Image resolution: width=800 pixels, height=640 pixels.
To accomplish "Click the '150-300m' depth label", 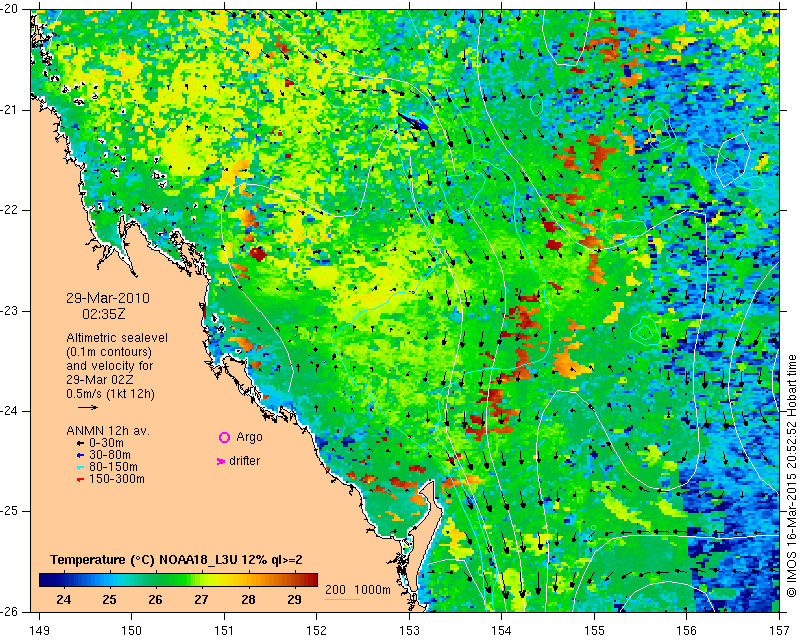I will tap(117, 479).
